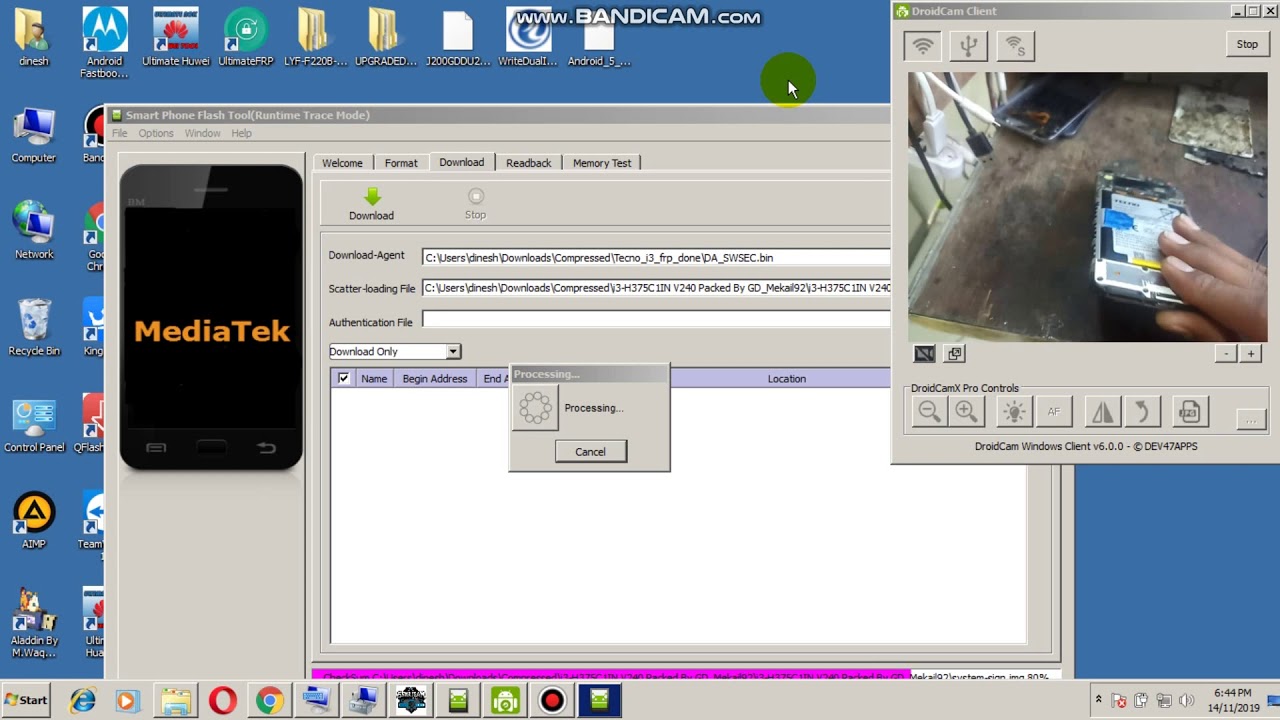Open the dinesh folder on desktop

(33, 38)
